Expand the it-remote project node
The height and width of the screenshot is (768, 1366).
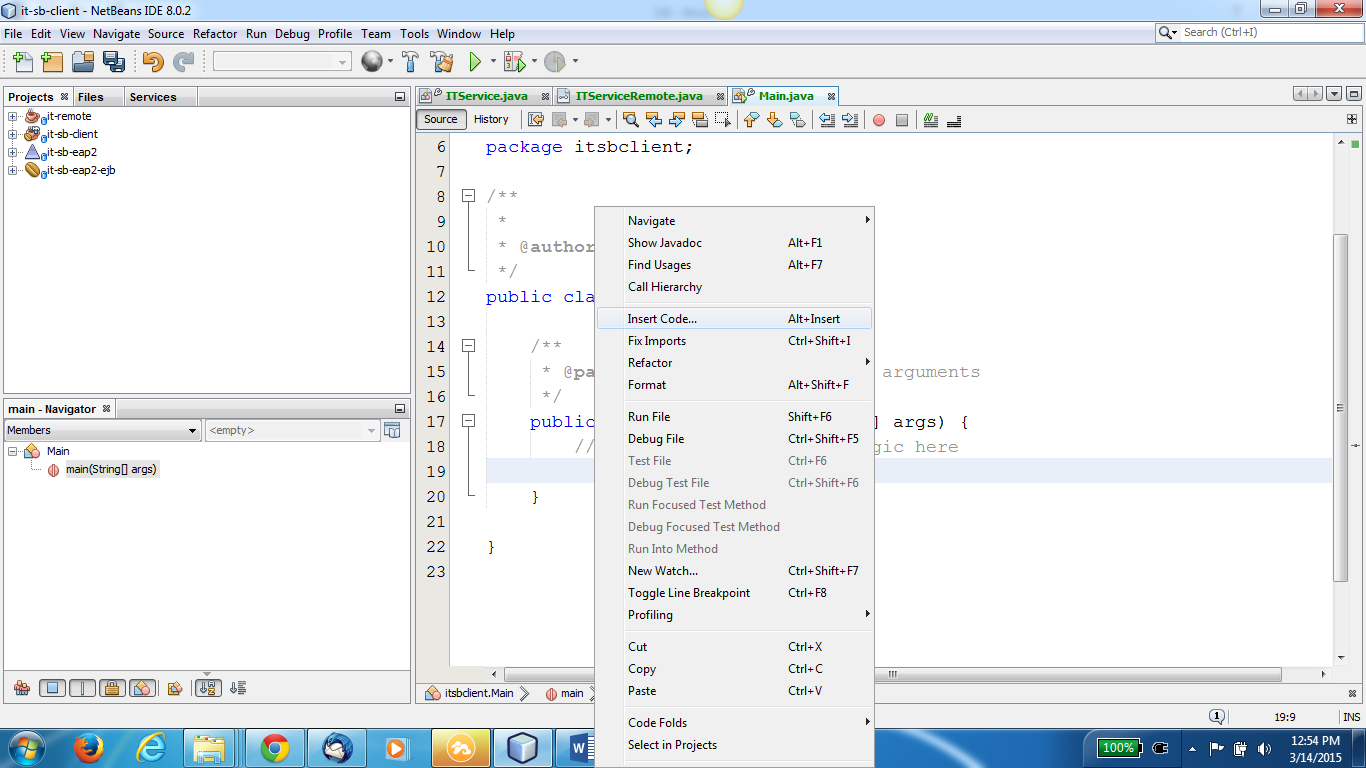[13, 116]
